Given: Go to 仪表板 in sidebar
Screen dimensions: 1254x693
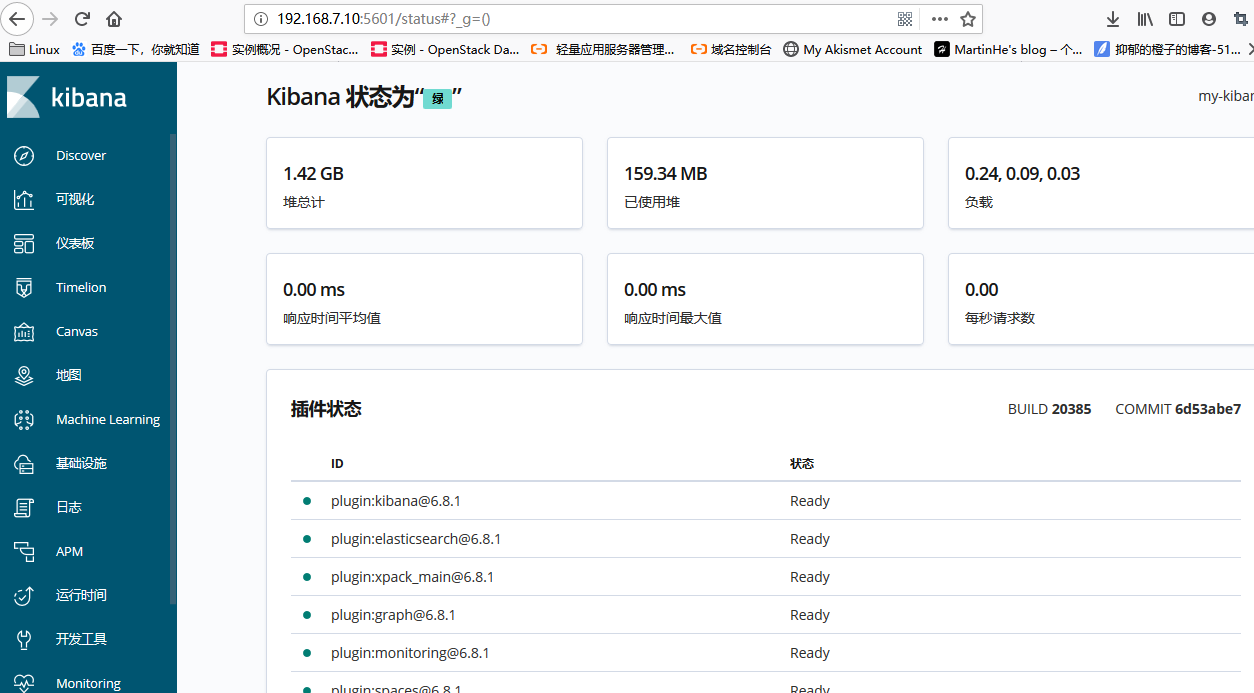Looking at the screenshot, I should pyautogui.click(x=75, y=244).
